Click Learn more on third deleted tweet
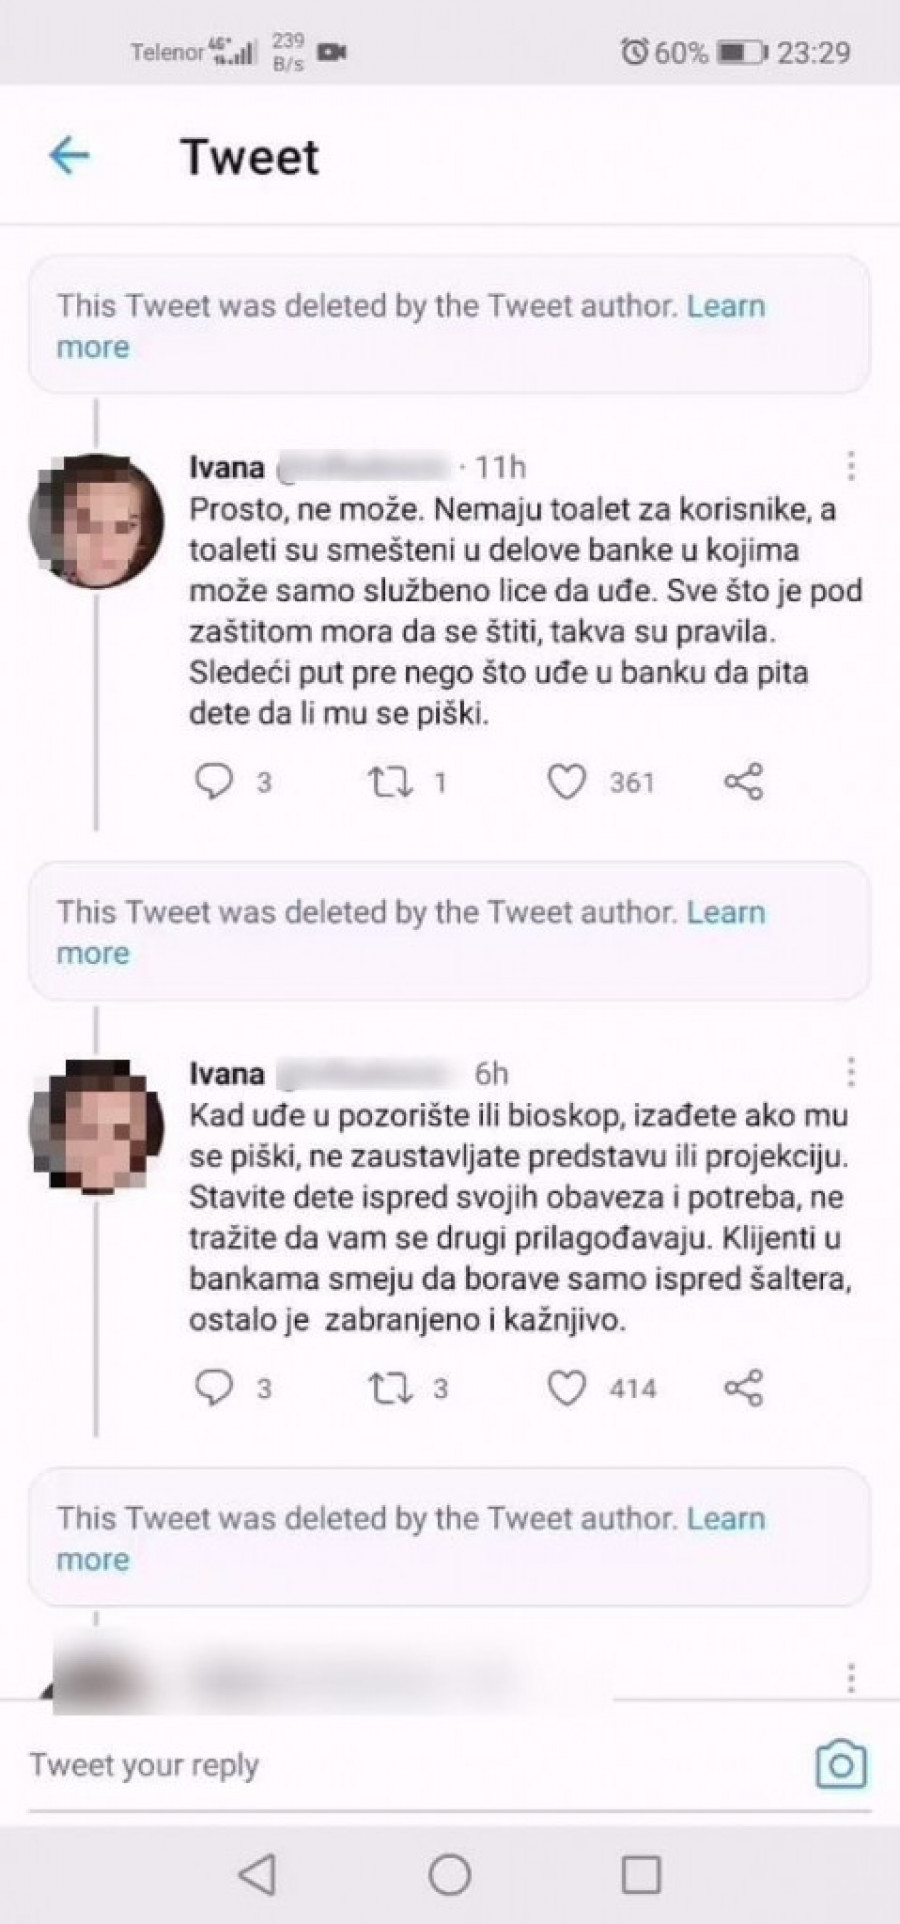 [725, 1518]
